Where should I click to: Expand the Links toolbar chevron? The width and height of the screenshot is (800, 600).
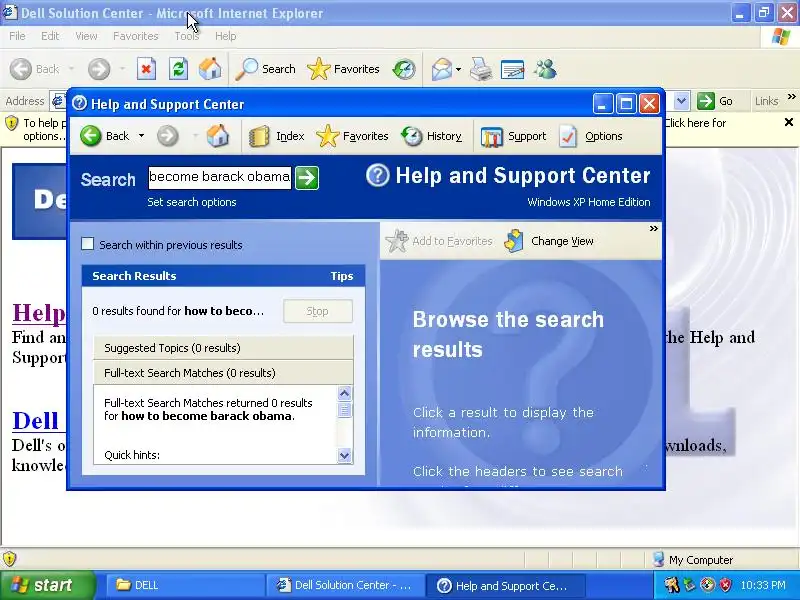[x=791, y=96]
